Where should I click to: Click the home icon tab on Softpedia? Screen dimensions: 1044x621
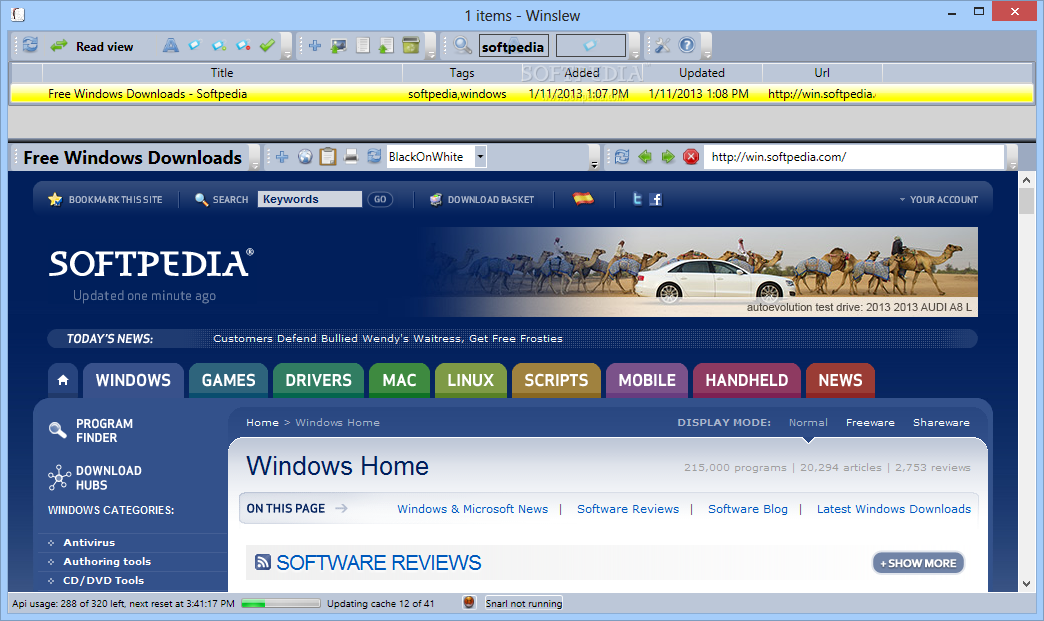[x=63, y=380]
